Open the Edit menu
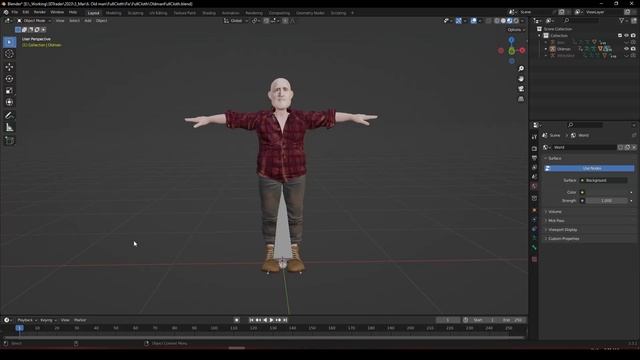The height and width of the screenshot is (360, 640). [26, 12]
